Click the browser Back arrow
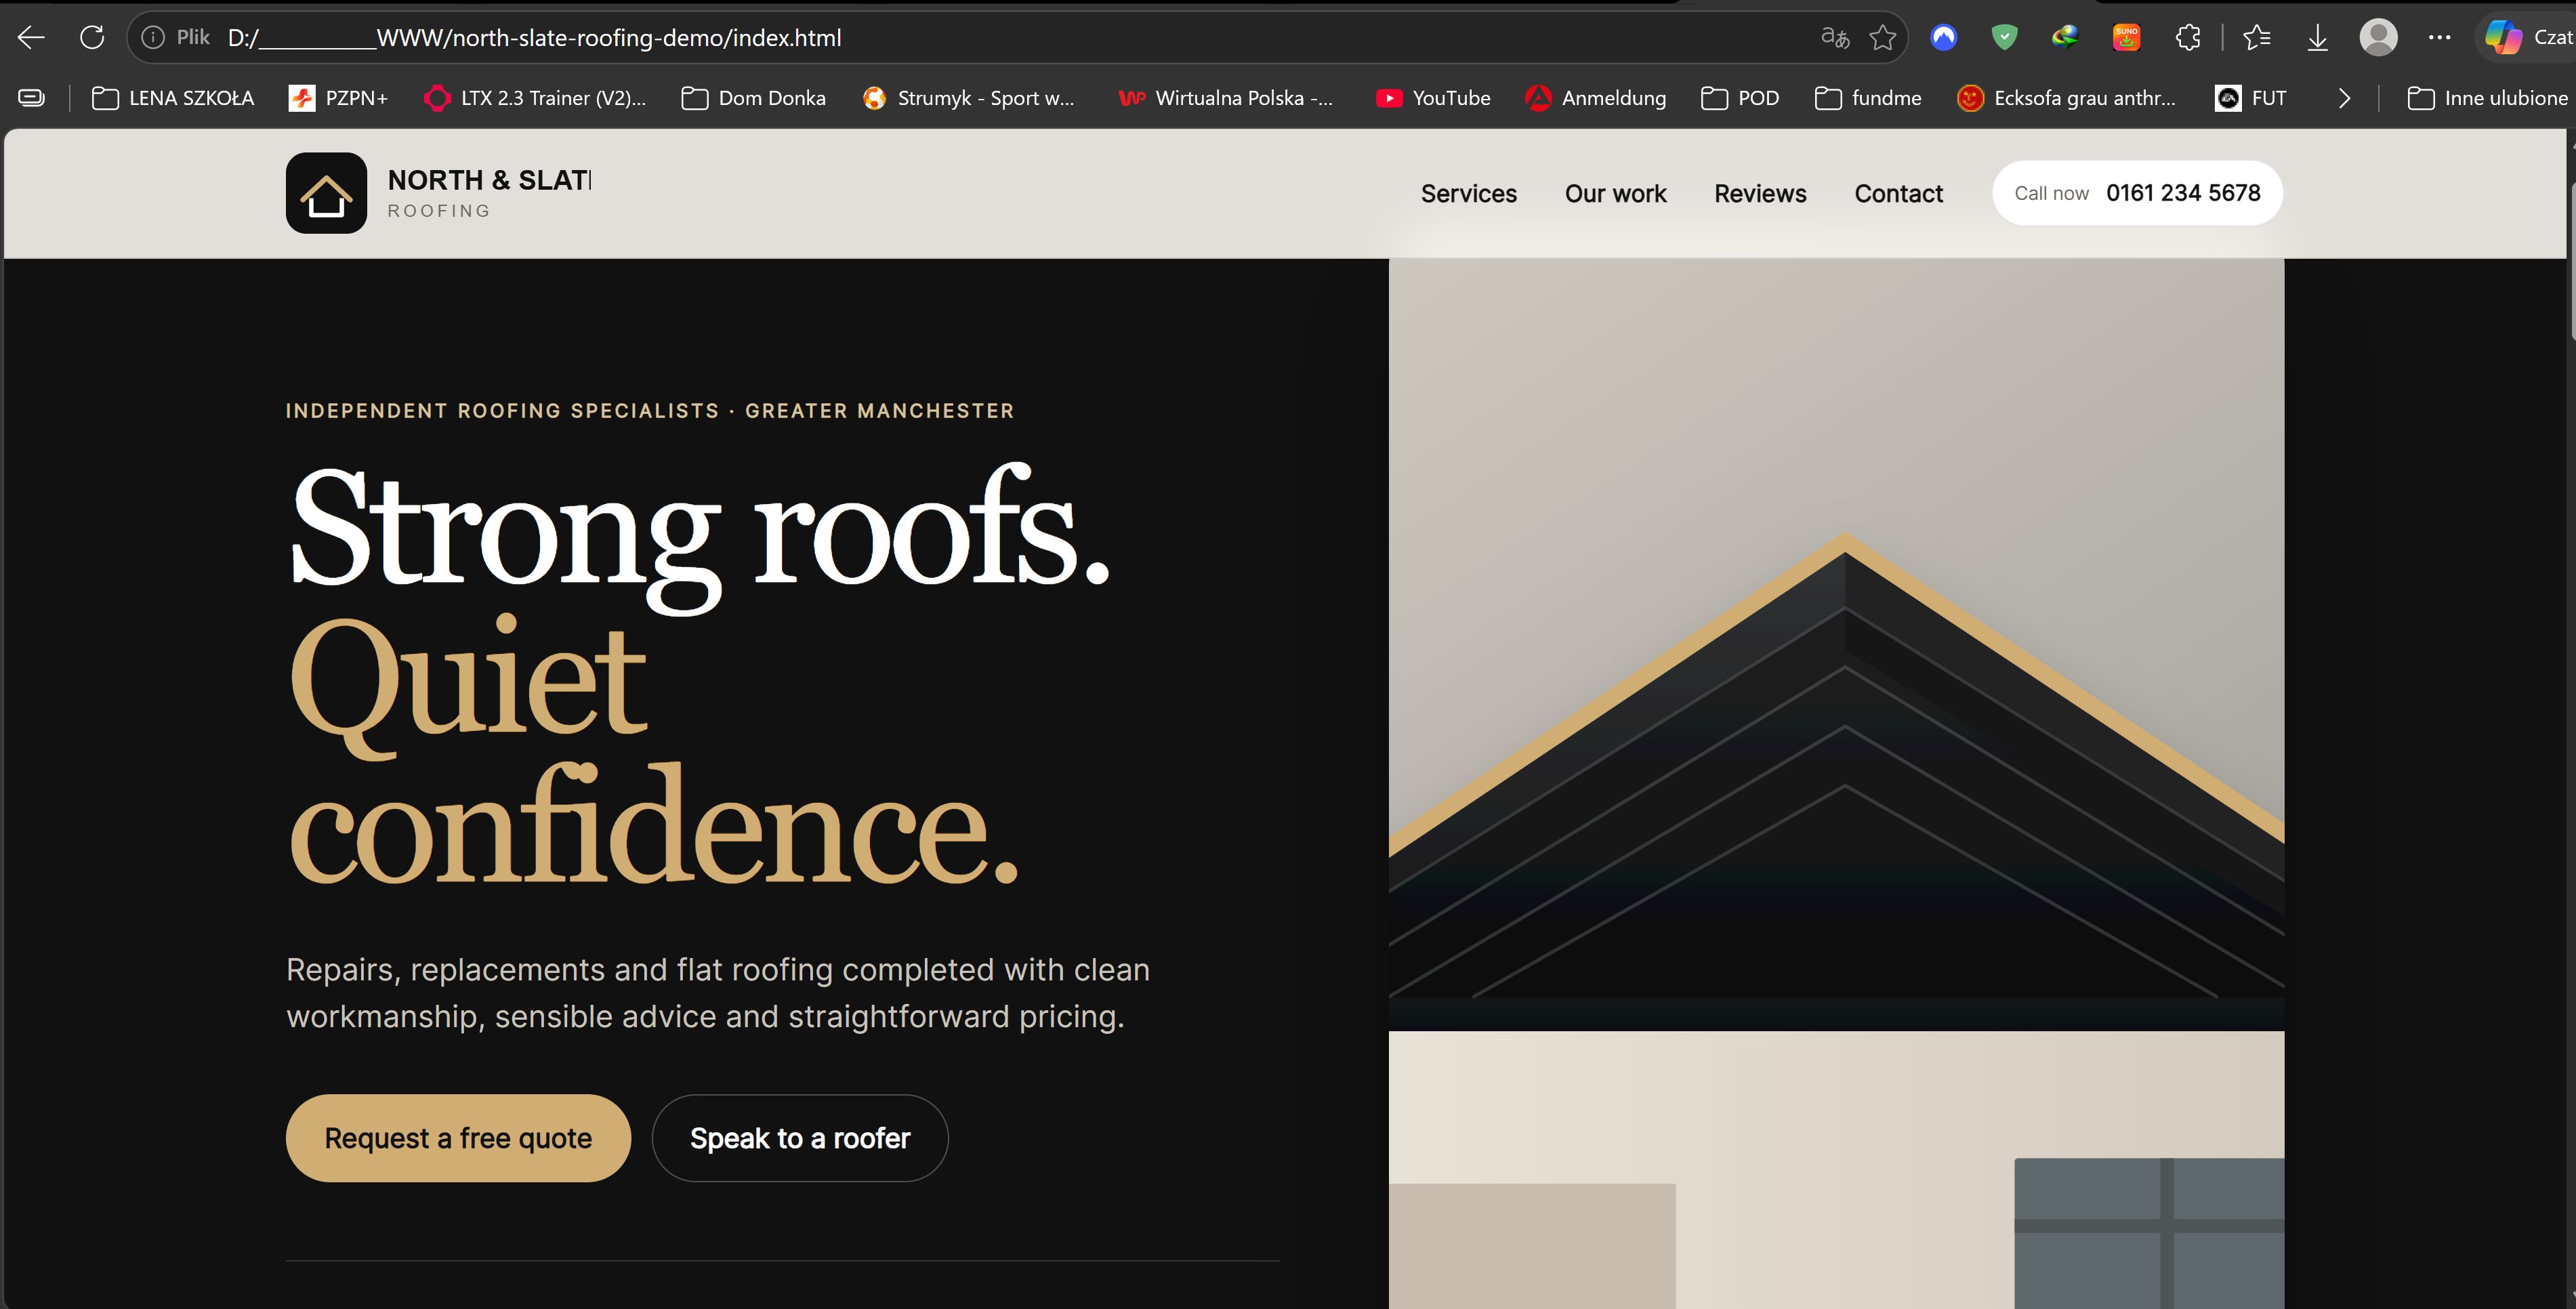Screen dimensions: 2576x1309 coord(32,38)
